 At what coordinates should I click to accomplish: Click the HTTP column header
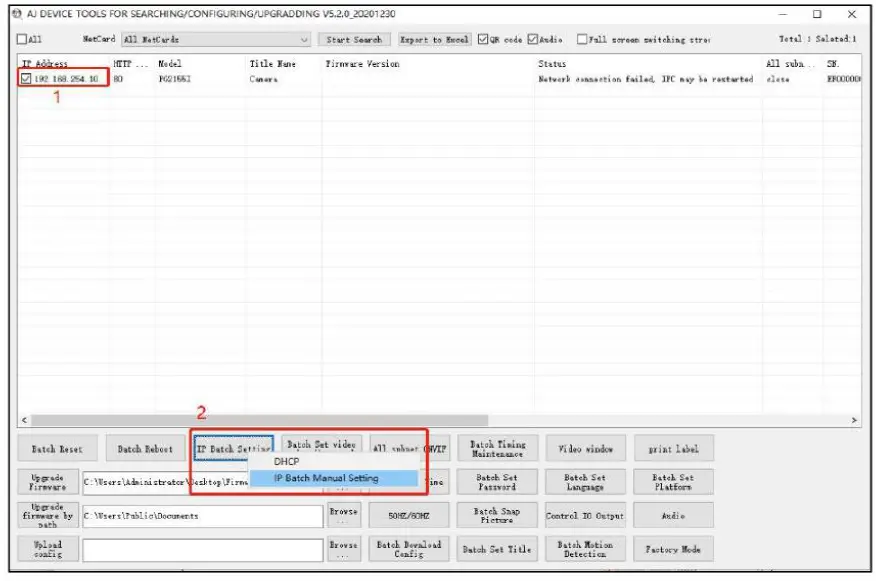tap(130, 64)
